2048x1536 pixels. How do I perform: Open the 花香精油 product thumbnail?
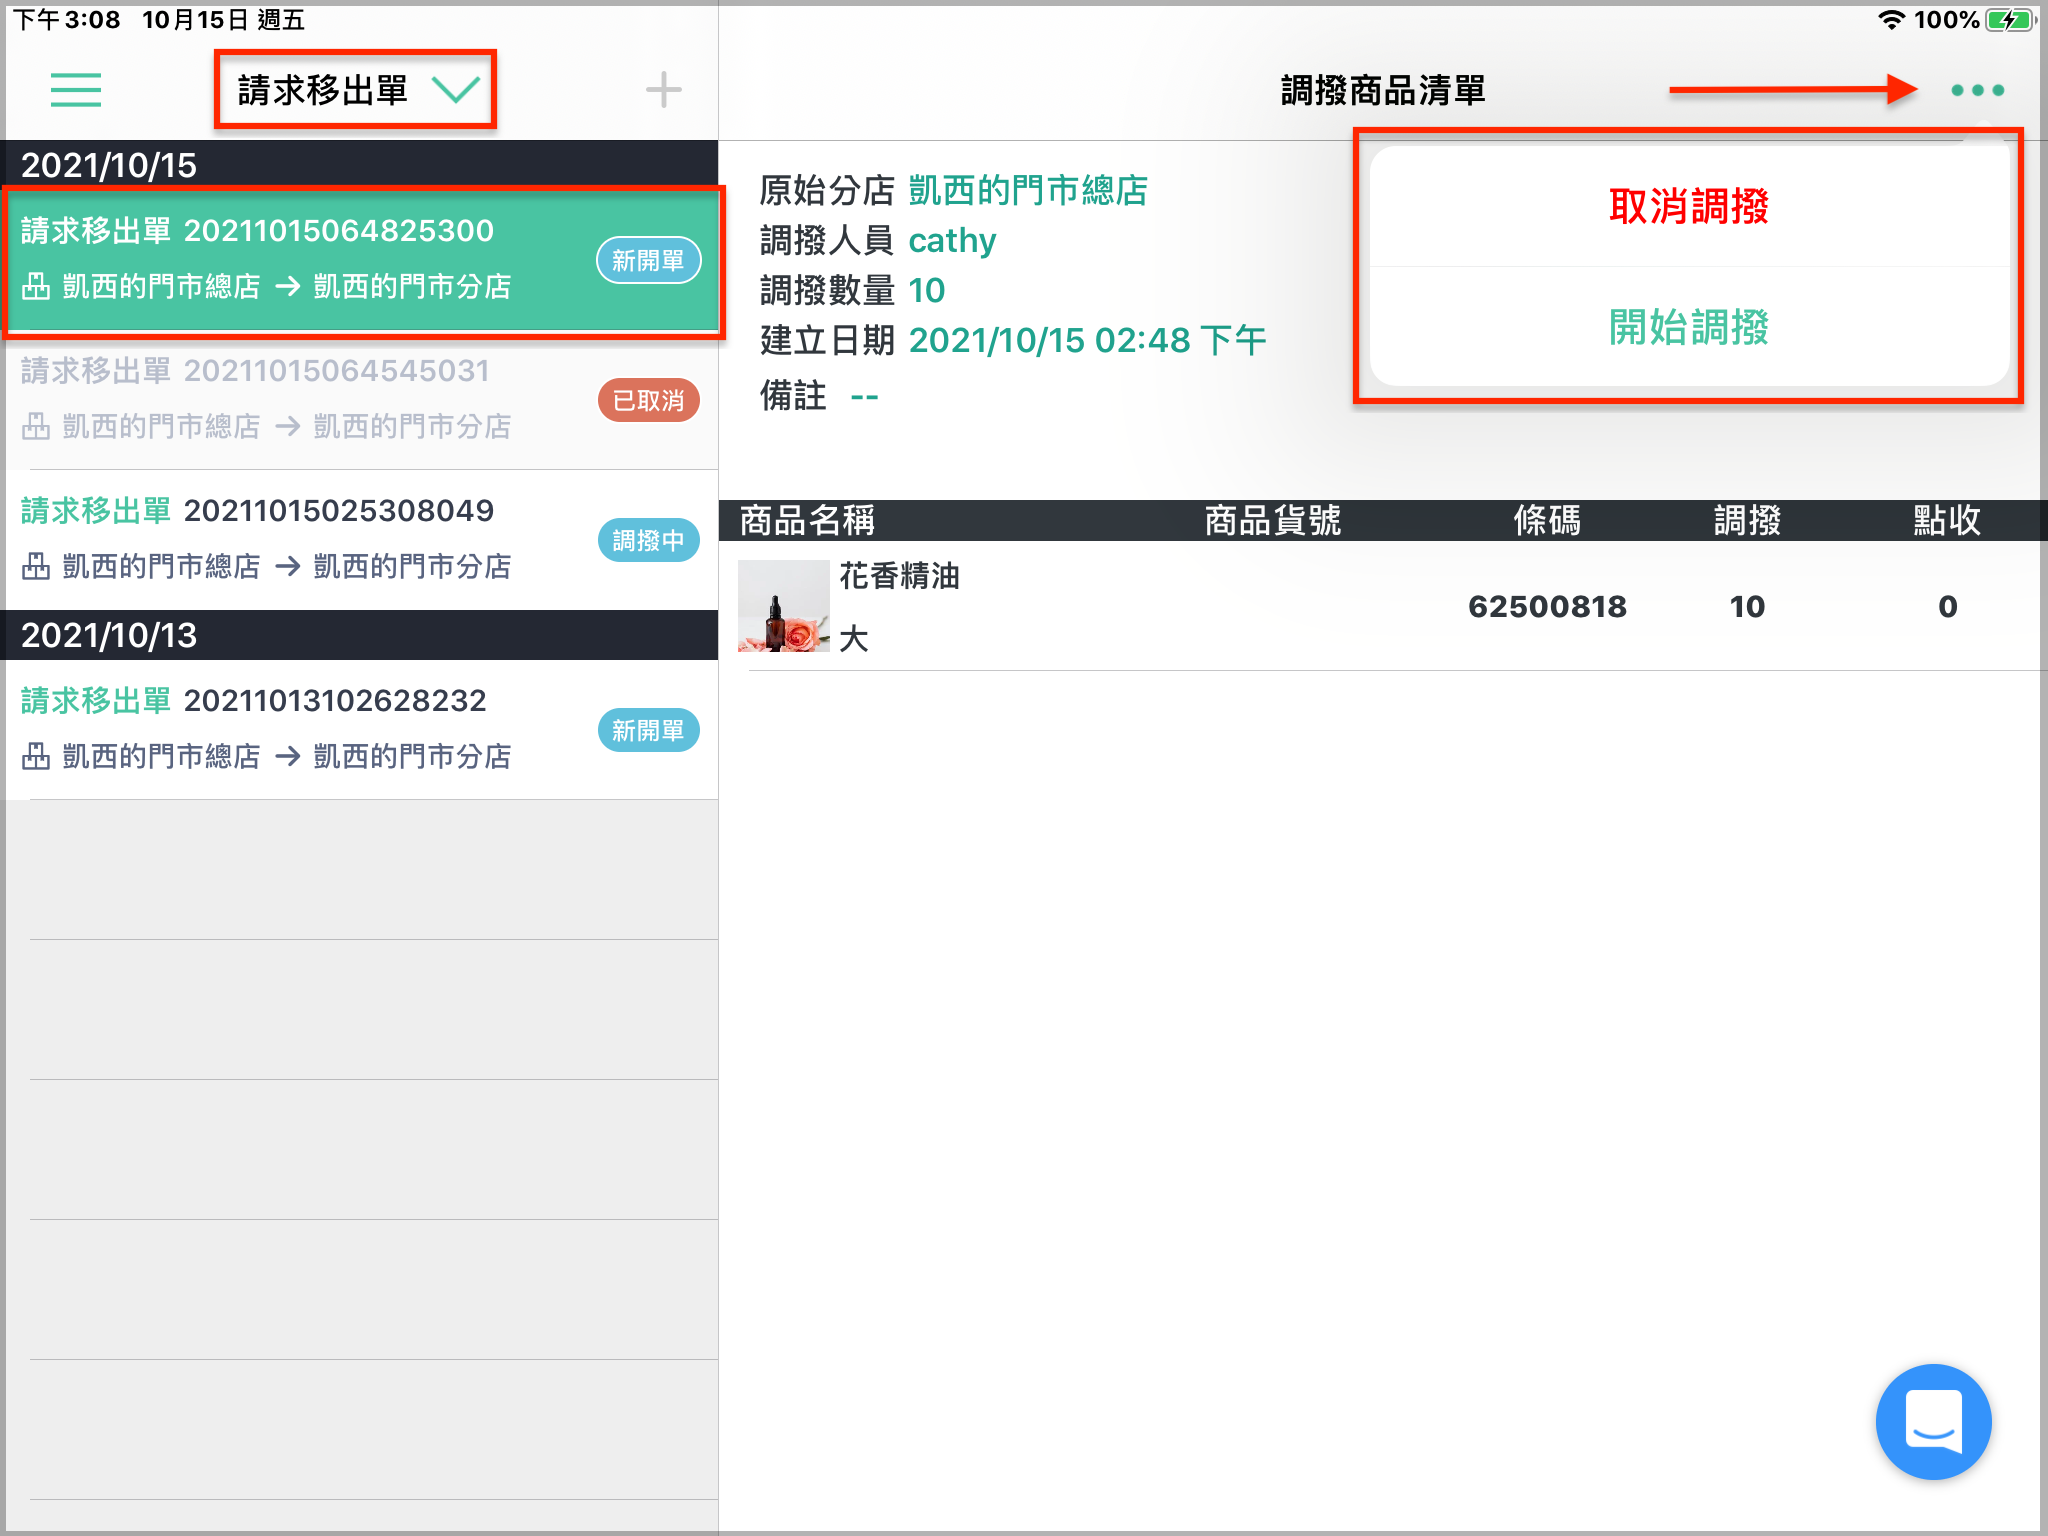[x=783, y=606]
